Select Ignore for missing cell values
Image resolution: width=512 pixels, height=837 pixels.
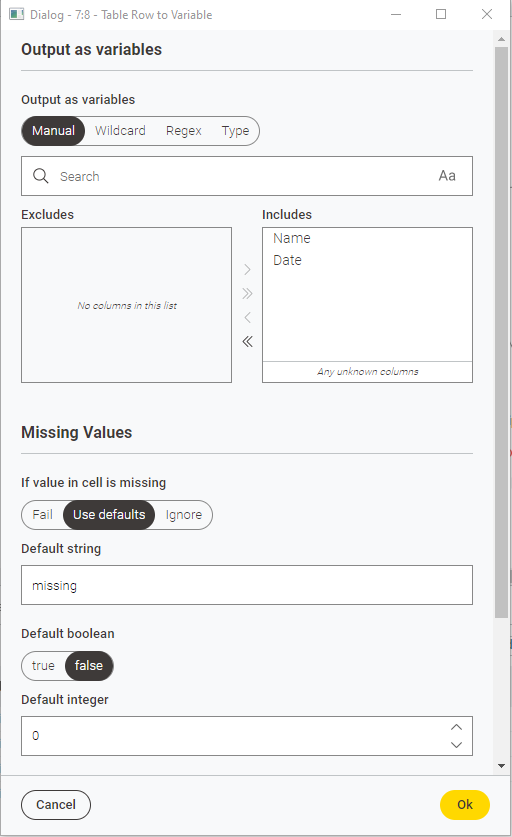184,515
